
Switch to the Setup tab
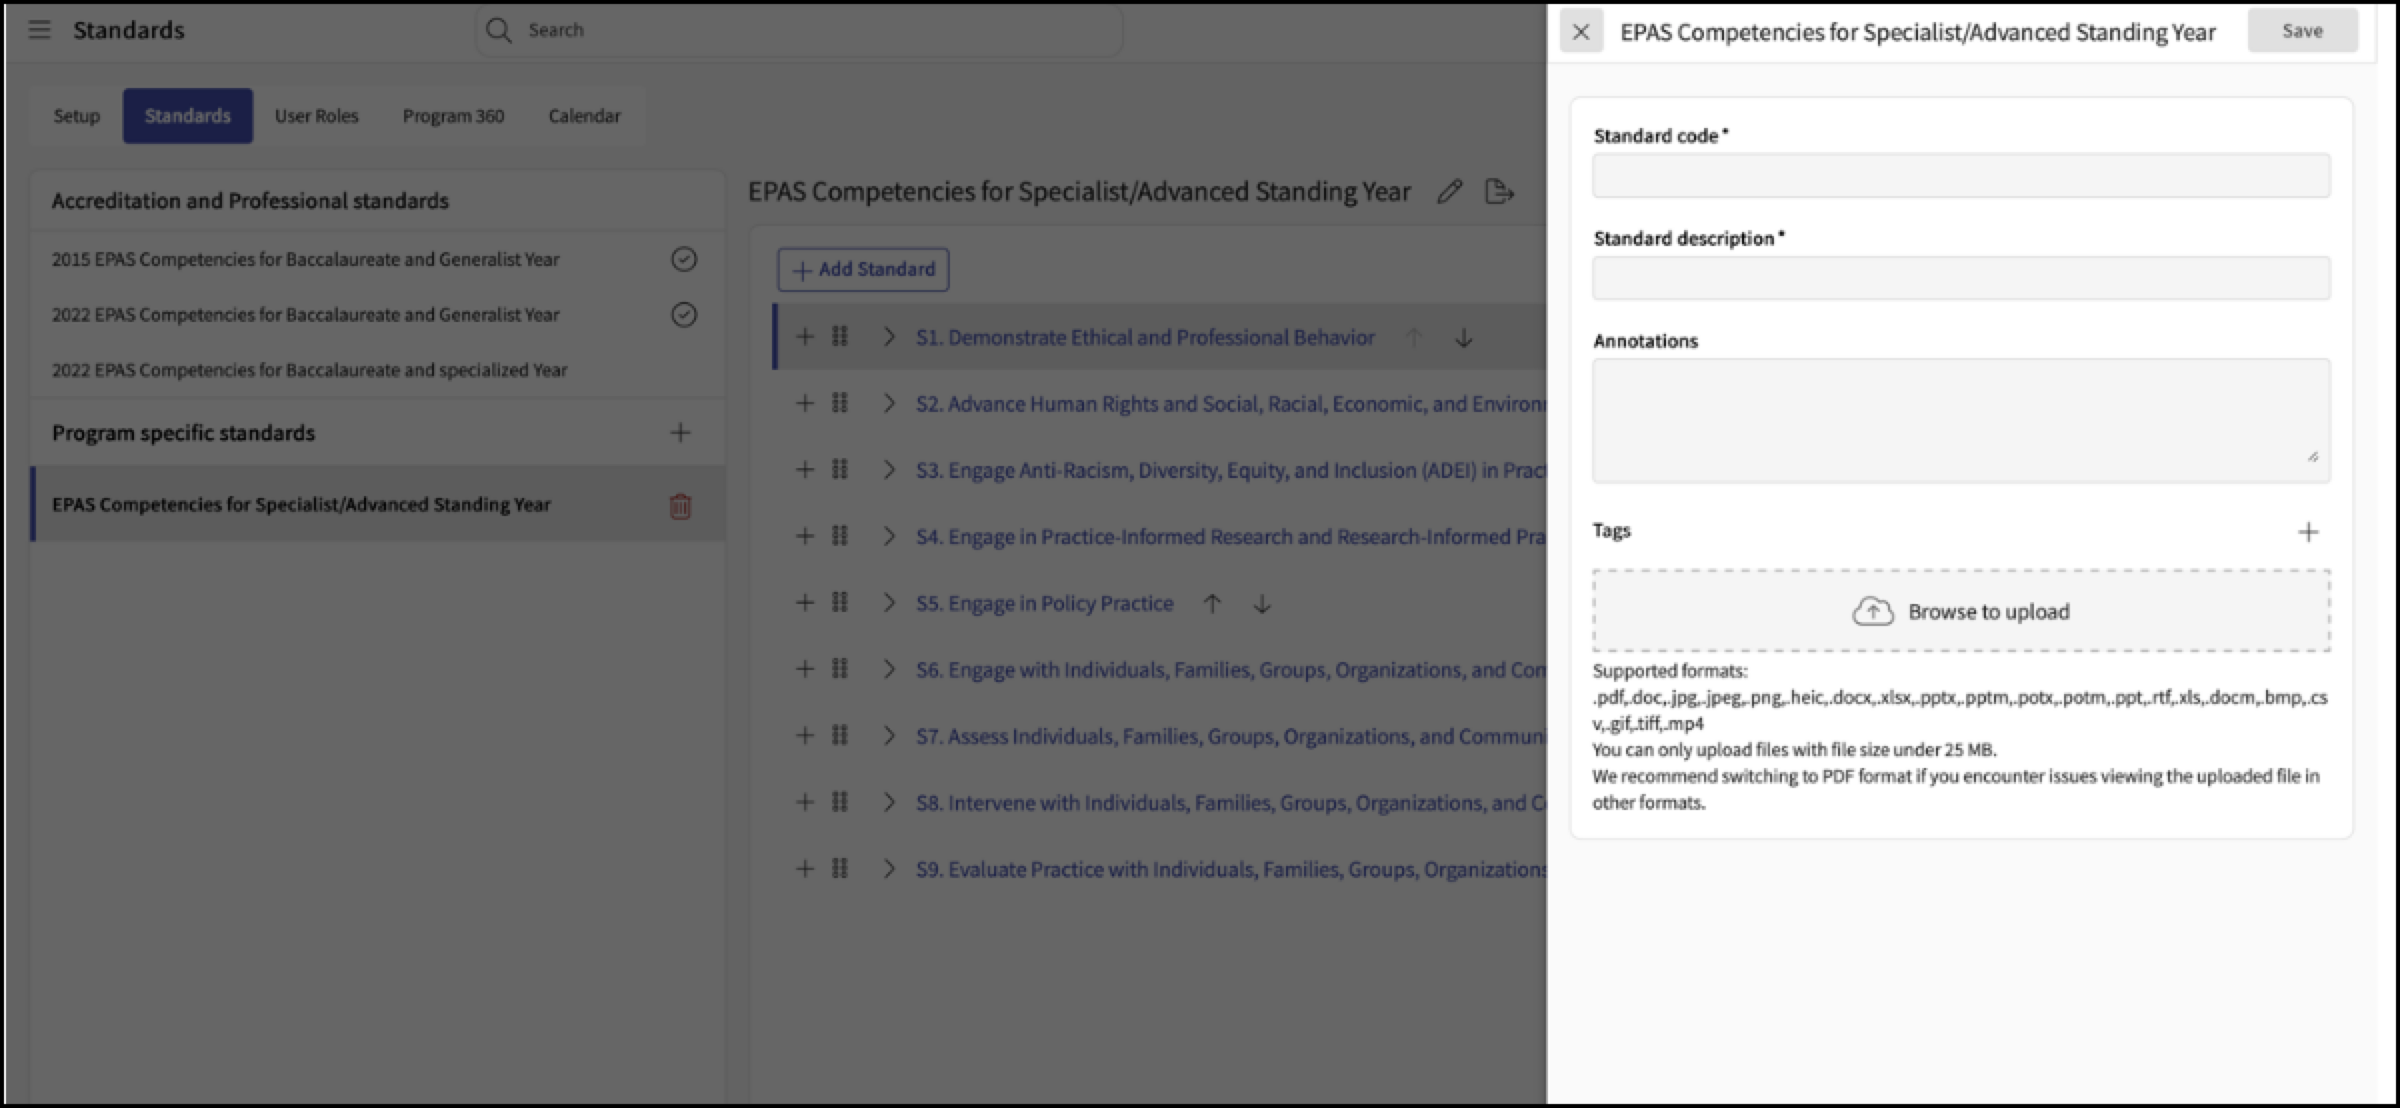pos(76,116)
